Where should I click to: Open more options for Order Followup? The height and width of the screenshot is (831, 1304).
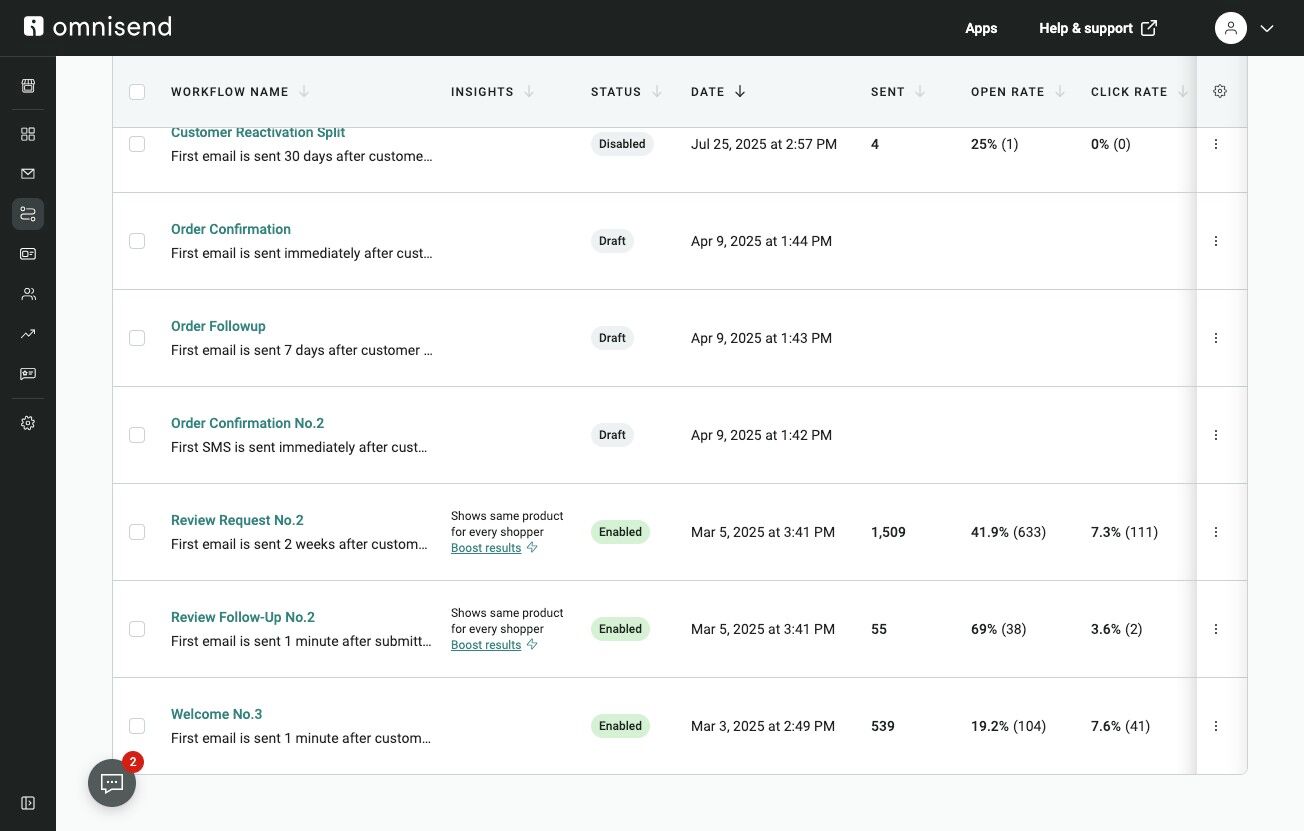click(x=1216, y=338)
